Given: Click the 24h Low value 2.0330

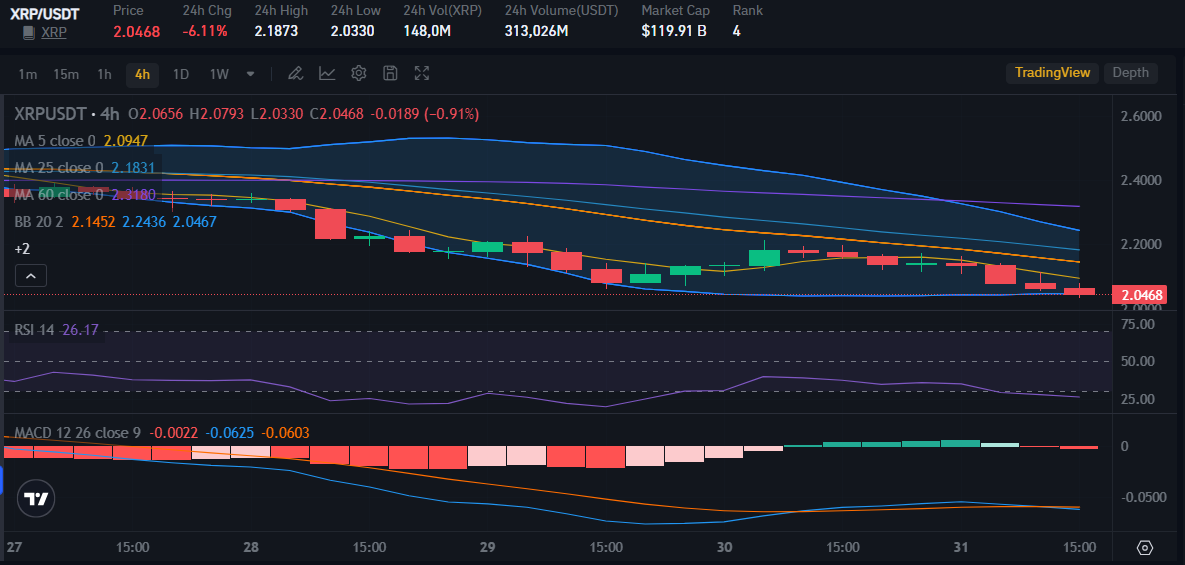Looking at the screenshot, I should [x=352, y=32].
